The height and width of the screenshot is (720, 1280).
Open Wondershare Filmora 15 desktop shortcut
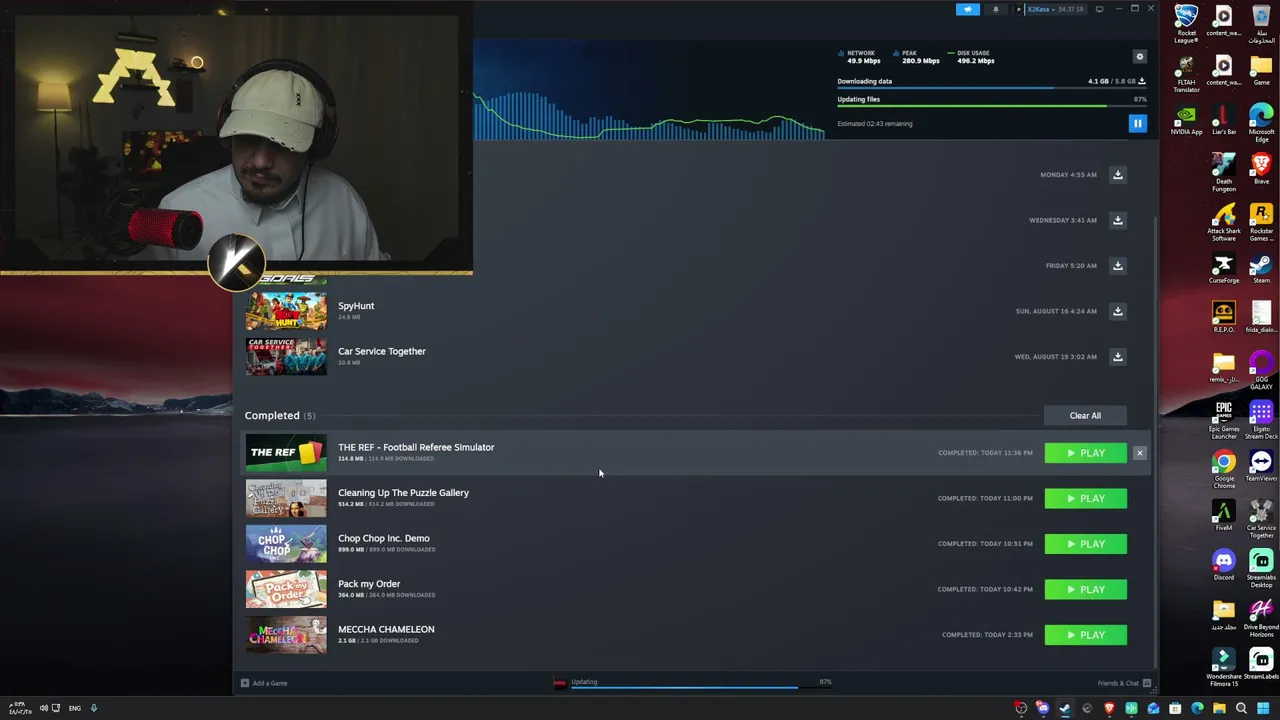click(x=1224, y=668)
